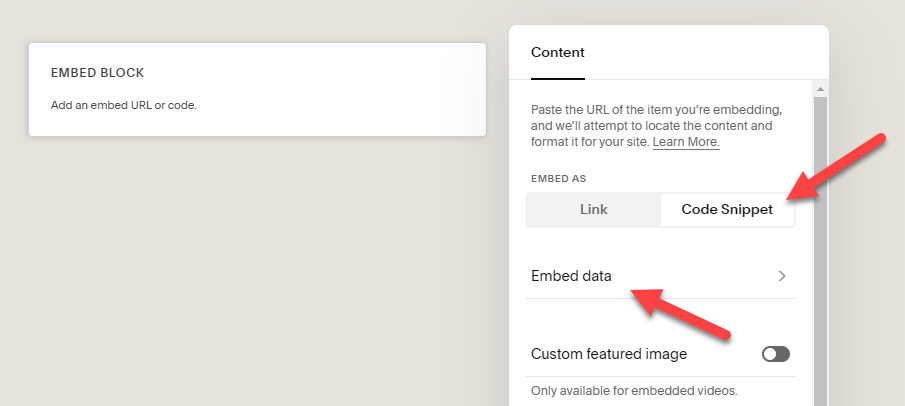The height and width of the screenshot is (406, 905).
Task: Click the EMBED AS section label
Action: click(x=558, y=178)
